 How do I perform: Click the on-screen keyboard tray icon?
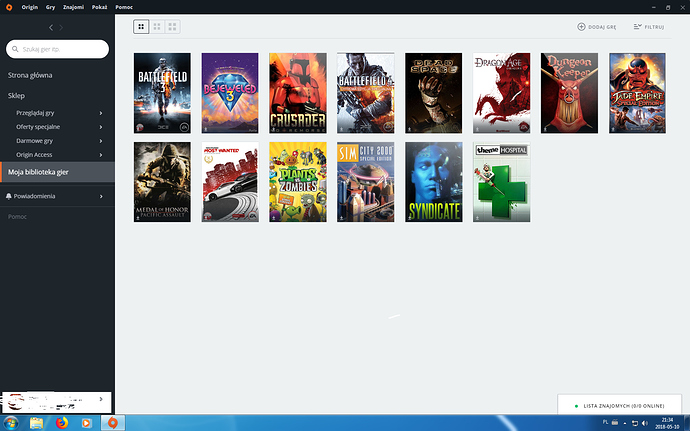(x=615, y=423)
